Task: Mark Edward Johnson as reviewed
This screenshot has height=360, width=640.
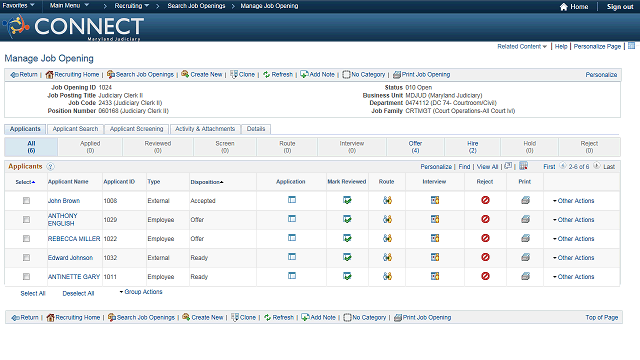Action: click(x=347, y=257)
